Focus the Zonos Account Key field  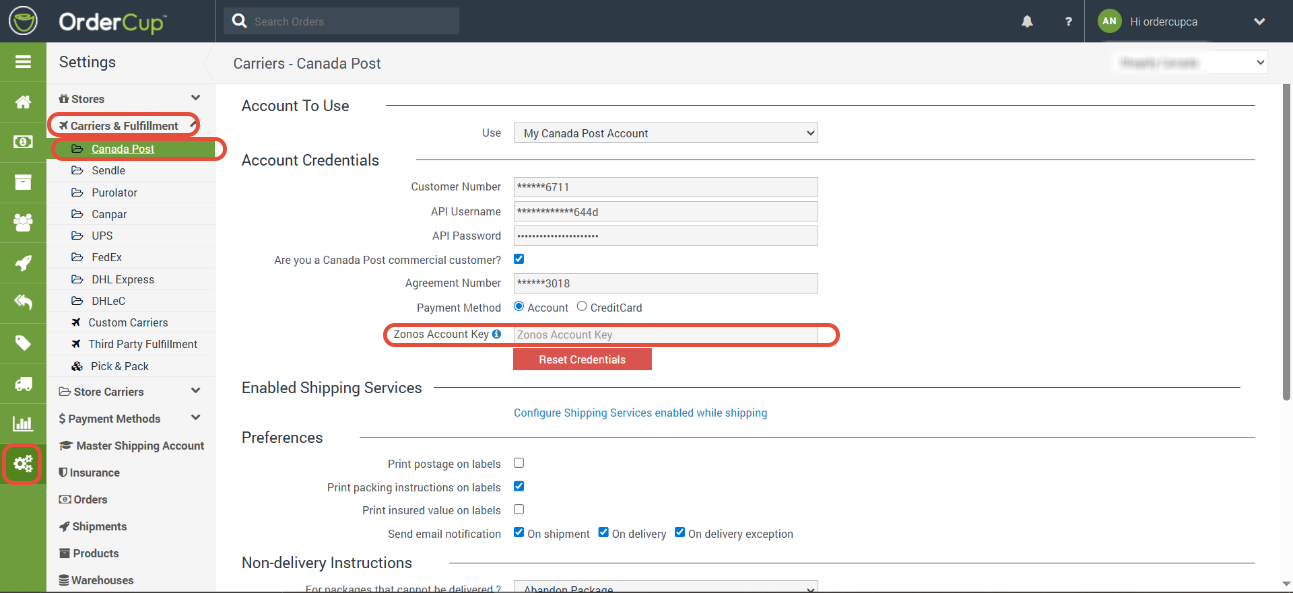tap(665, 335)
